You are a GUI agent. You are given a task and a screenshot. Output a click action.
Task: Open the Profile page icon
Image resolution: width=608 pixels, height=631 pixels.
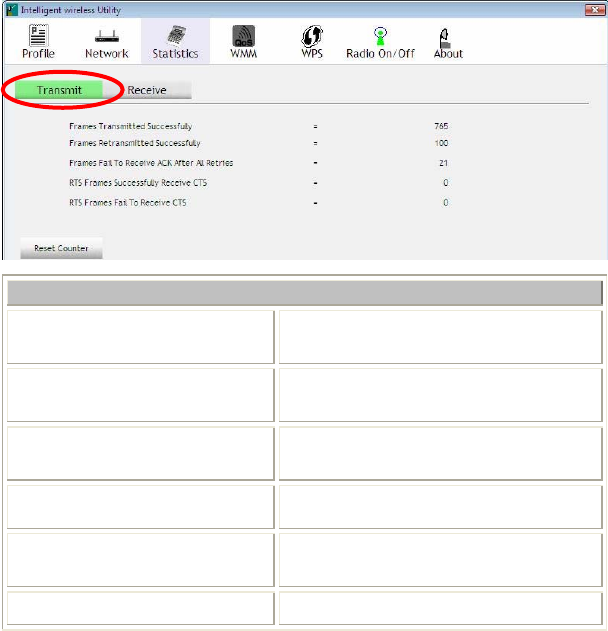(39, 35)
